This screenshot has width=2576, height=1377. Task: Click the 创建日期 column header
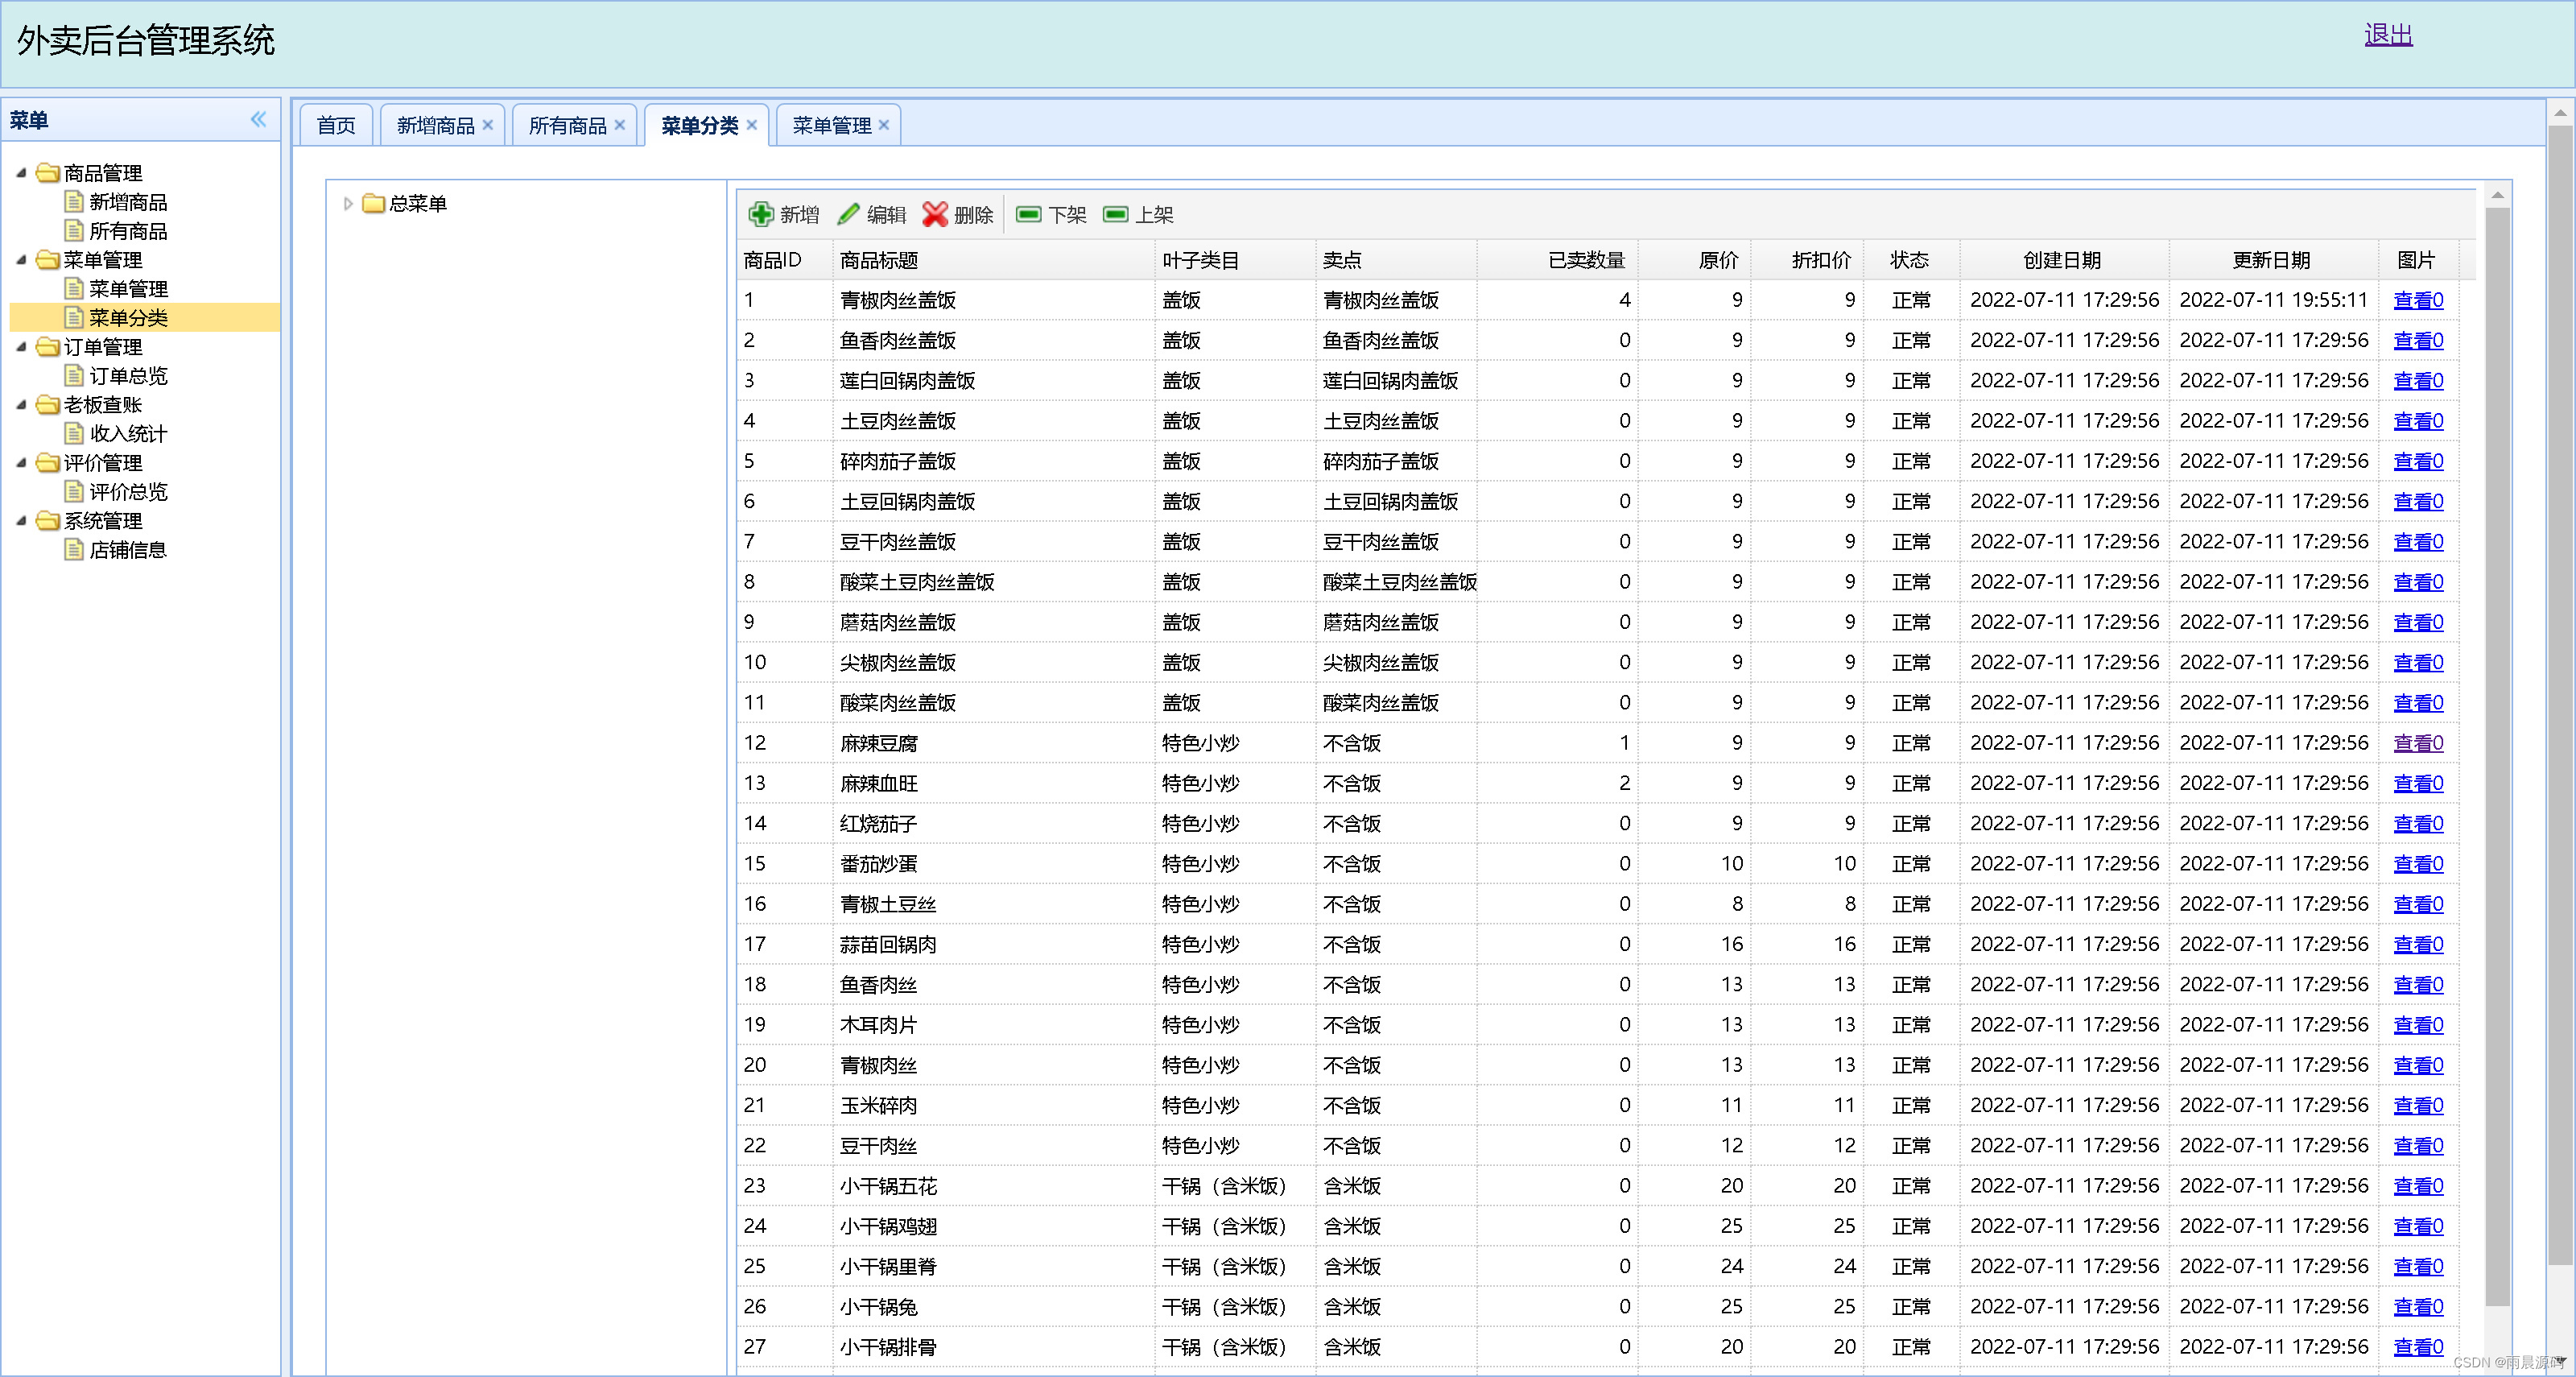click(x=2064, y=260)
